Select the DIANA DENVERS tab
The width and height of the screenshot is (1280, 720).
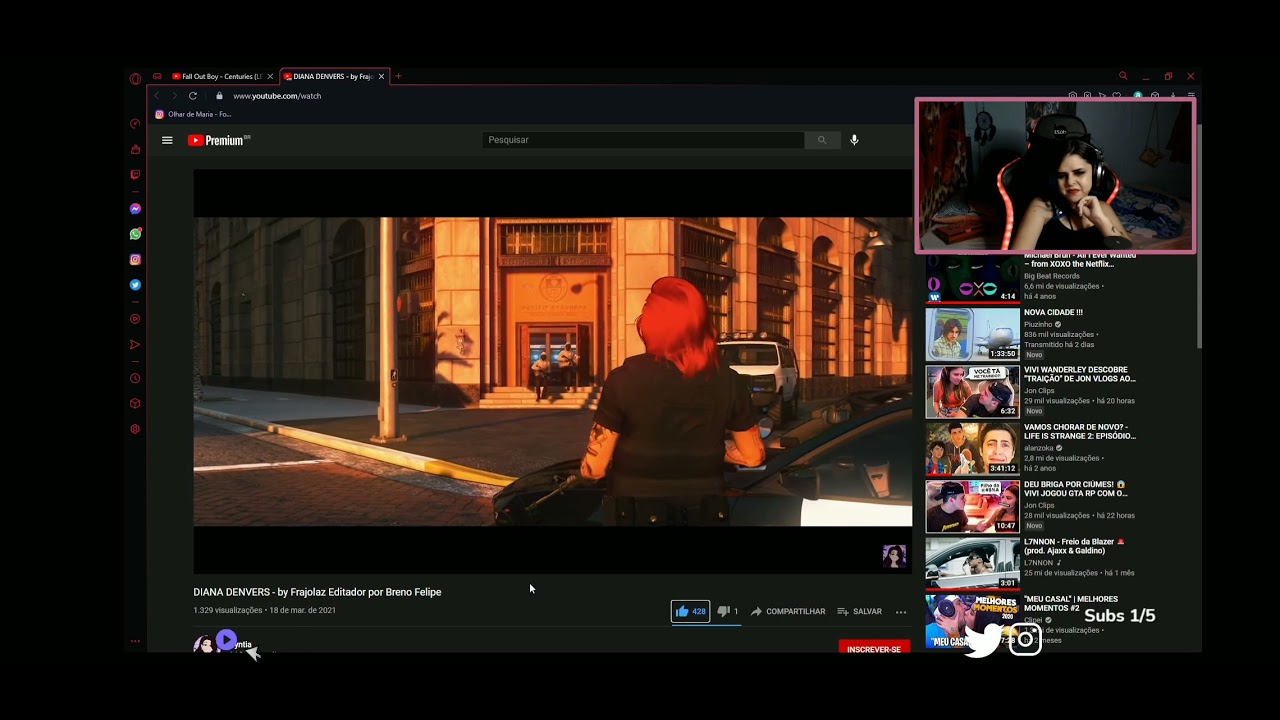(x=332, y=76)
